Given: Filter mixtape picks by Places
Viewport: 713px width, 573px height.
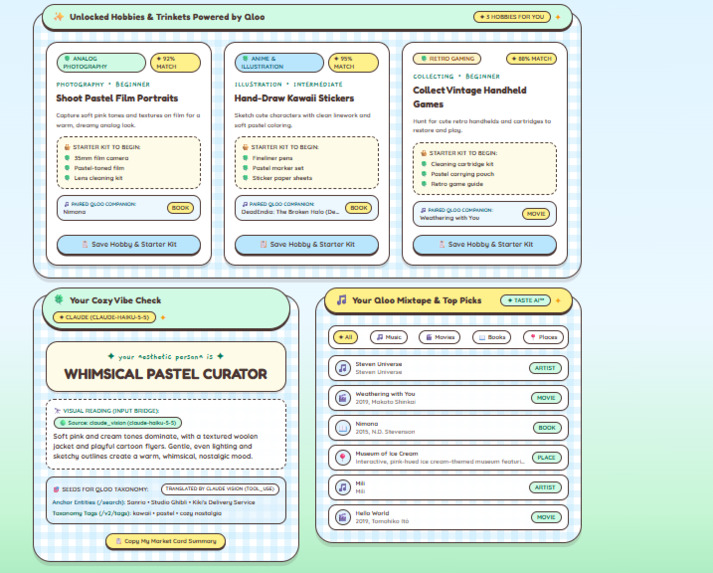Looking at the screenshot, I should click(x=543, y=337).
